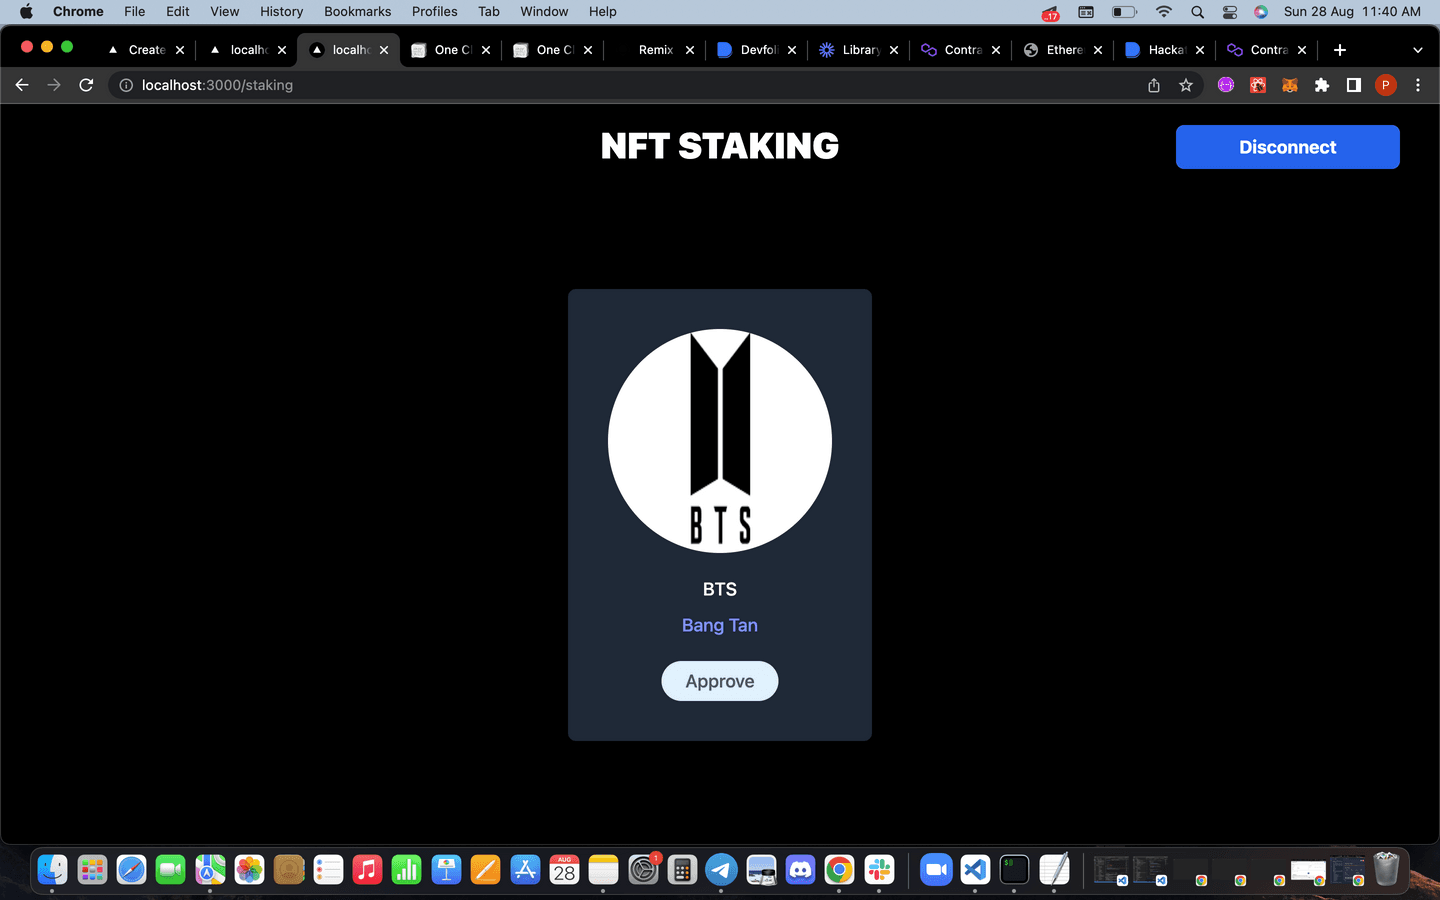Open Launchpad from the dock

[92, 870]
